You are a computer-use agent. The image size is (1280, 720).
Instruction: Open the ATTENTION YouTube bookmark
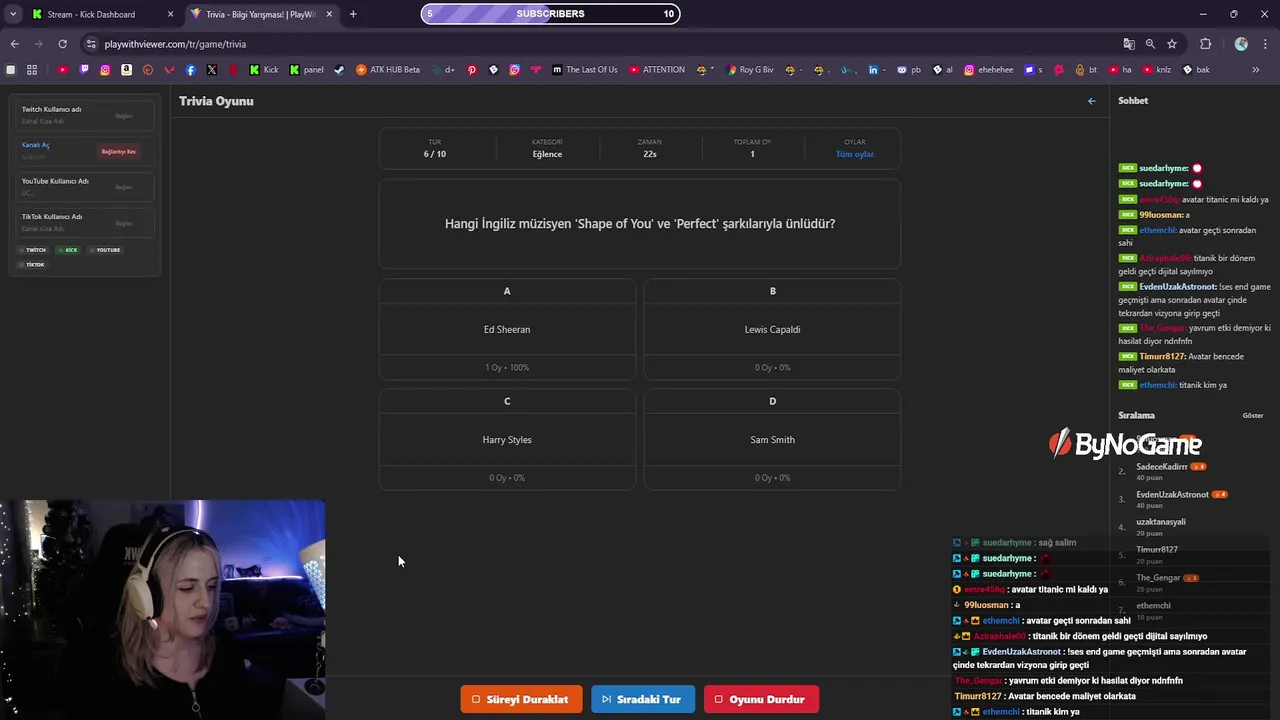point(657,70)
